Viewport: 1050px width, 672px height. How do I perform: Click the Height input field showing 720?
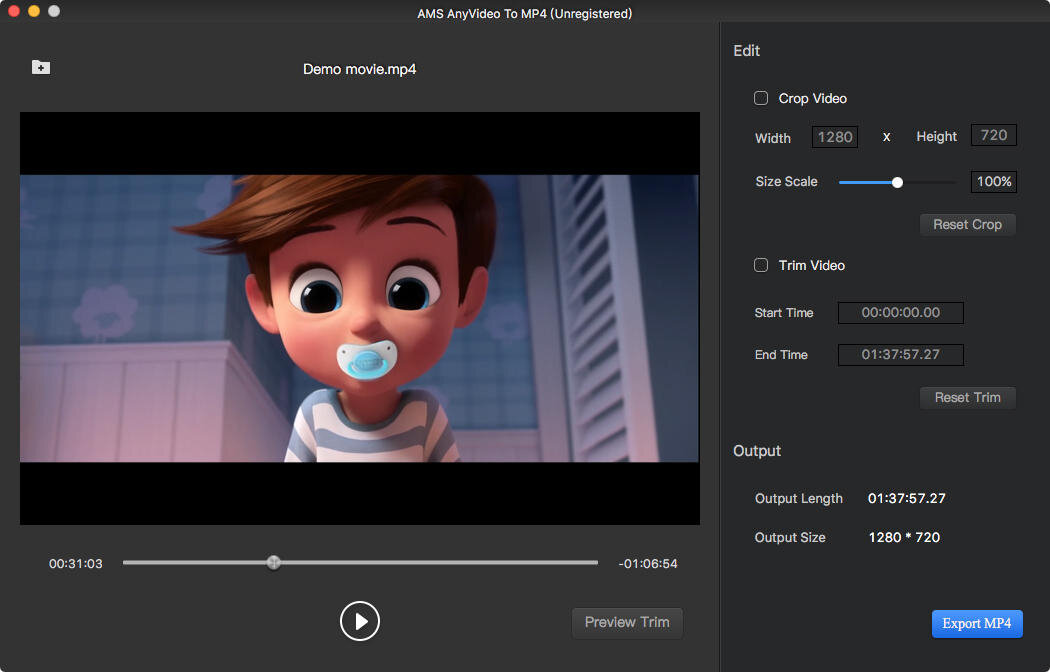[x=994, y=135]
